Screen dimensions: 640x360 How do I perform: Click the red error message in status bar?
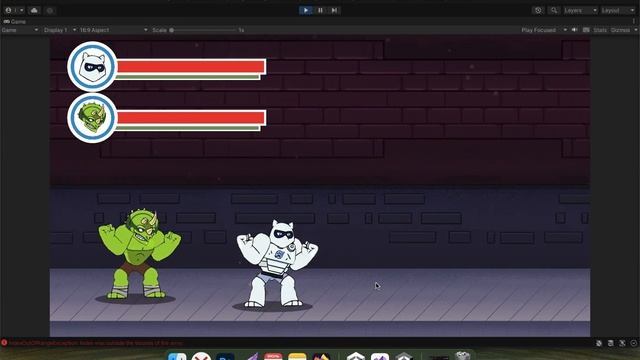[96, 343]
